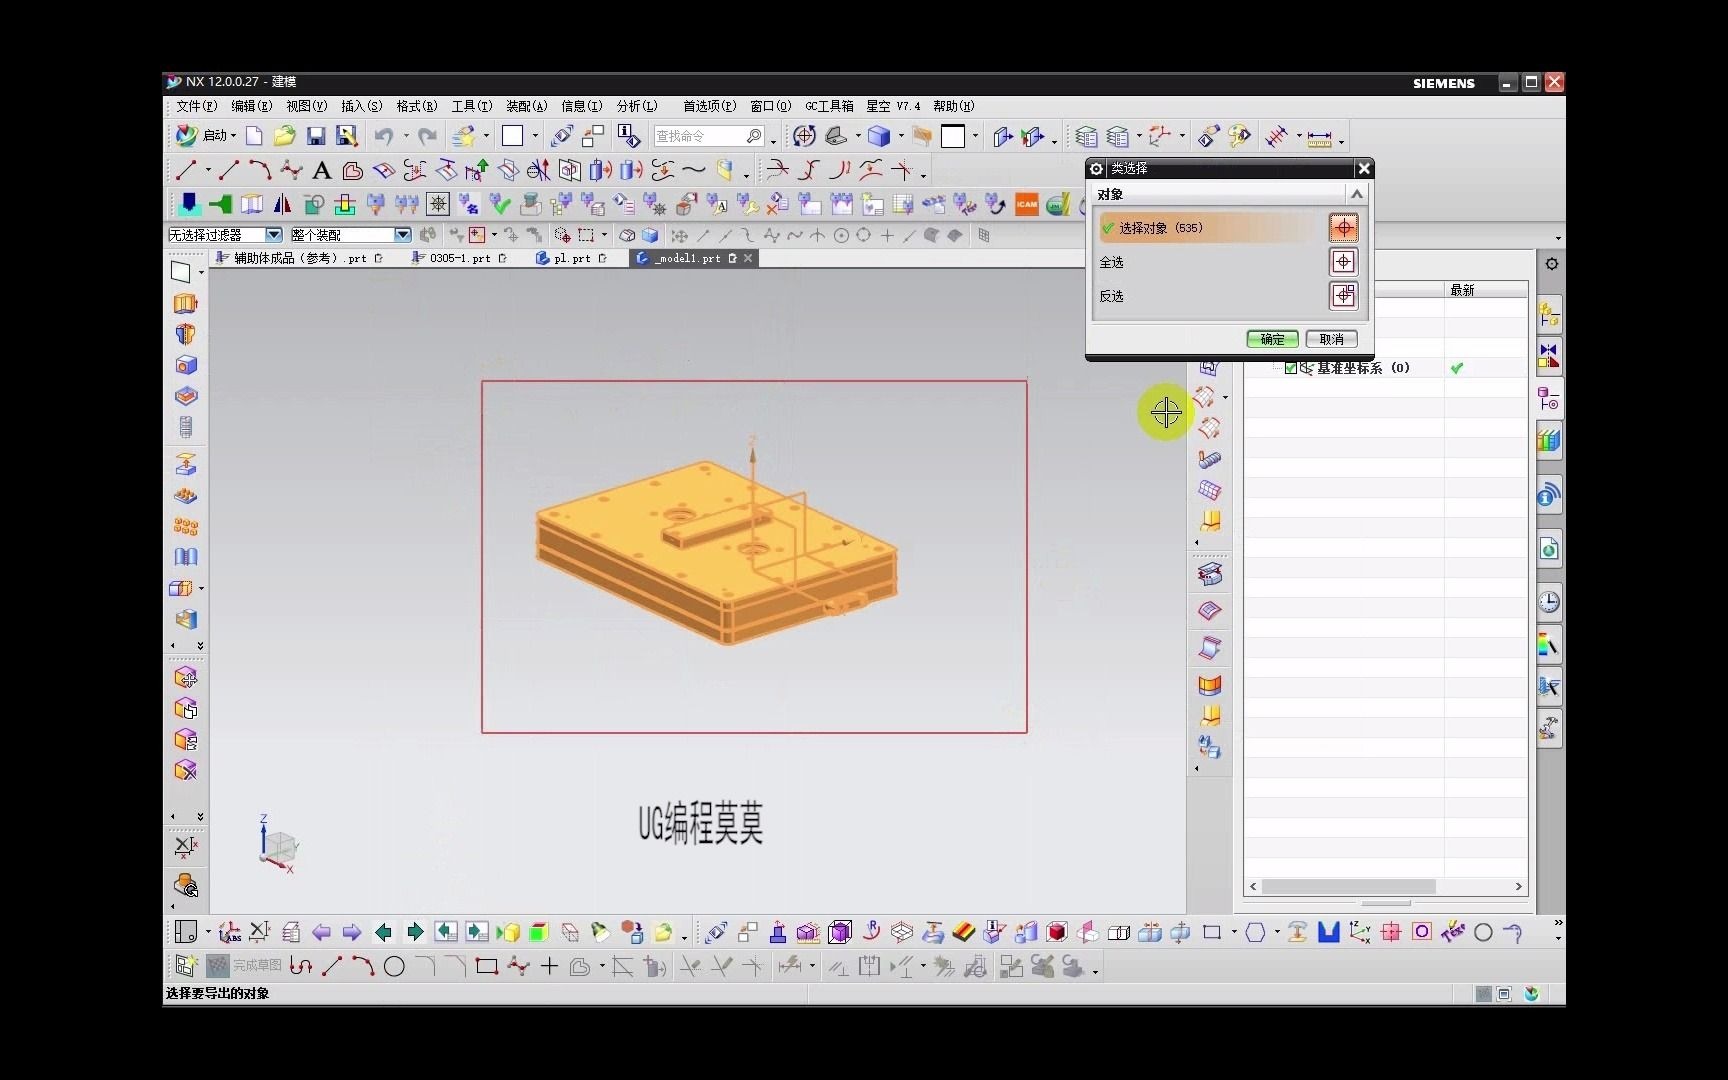Click the New file icon
Image resolution: width=1728 pixels, height=1080 pixels.
(254, 136)
